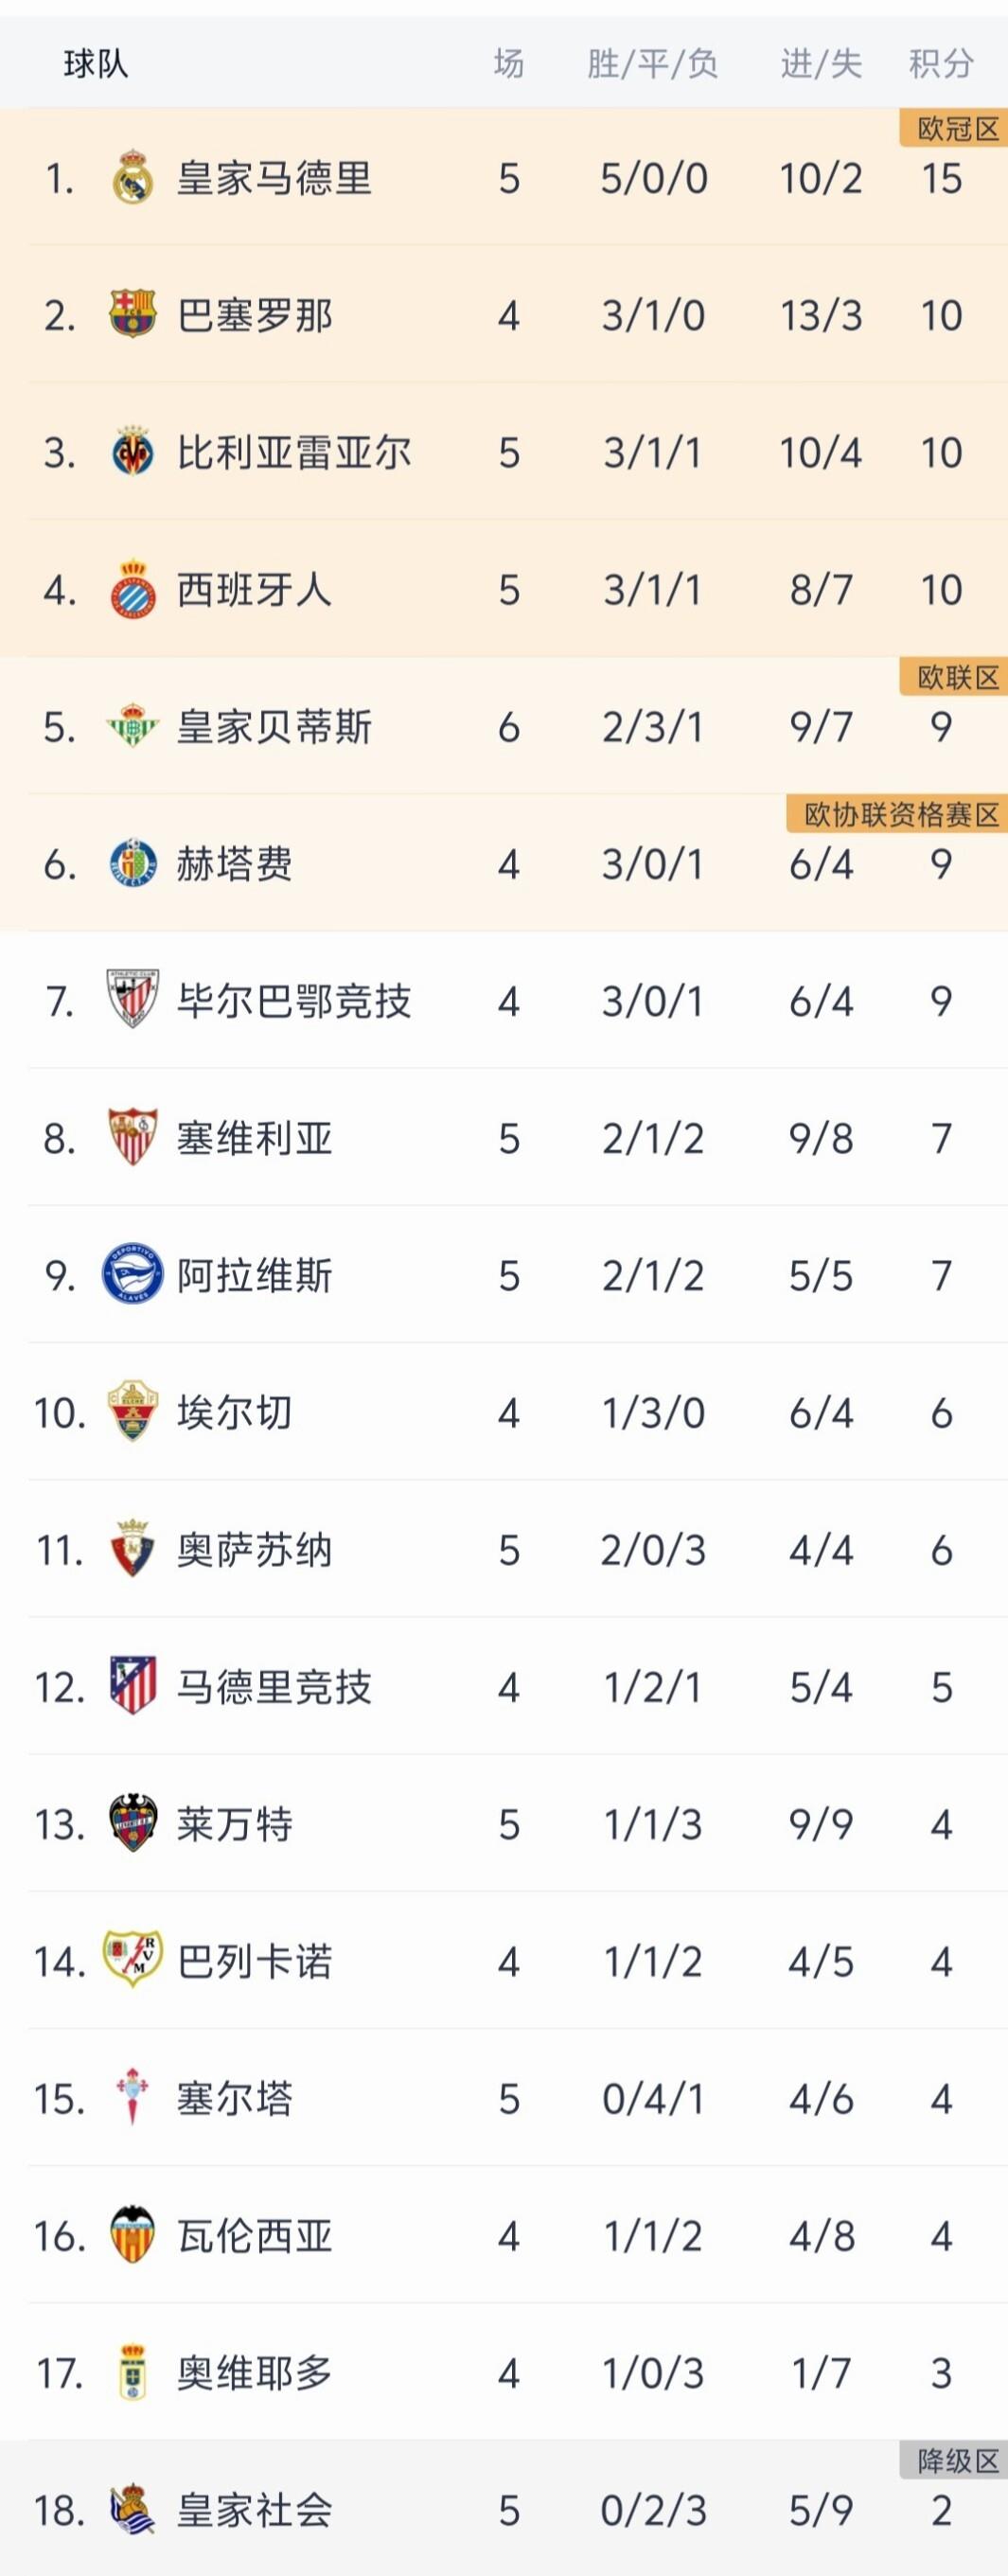Select the 欧协联资格赛区 label

click(x=901, y=815)
